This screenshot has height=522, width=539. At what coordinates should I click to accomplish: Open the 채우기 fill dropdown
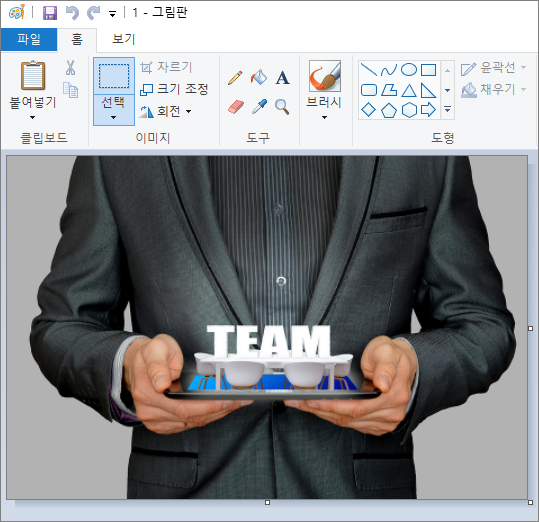point(493,90)
